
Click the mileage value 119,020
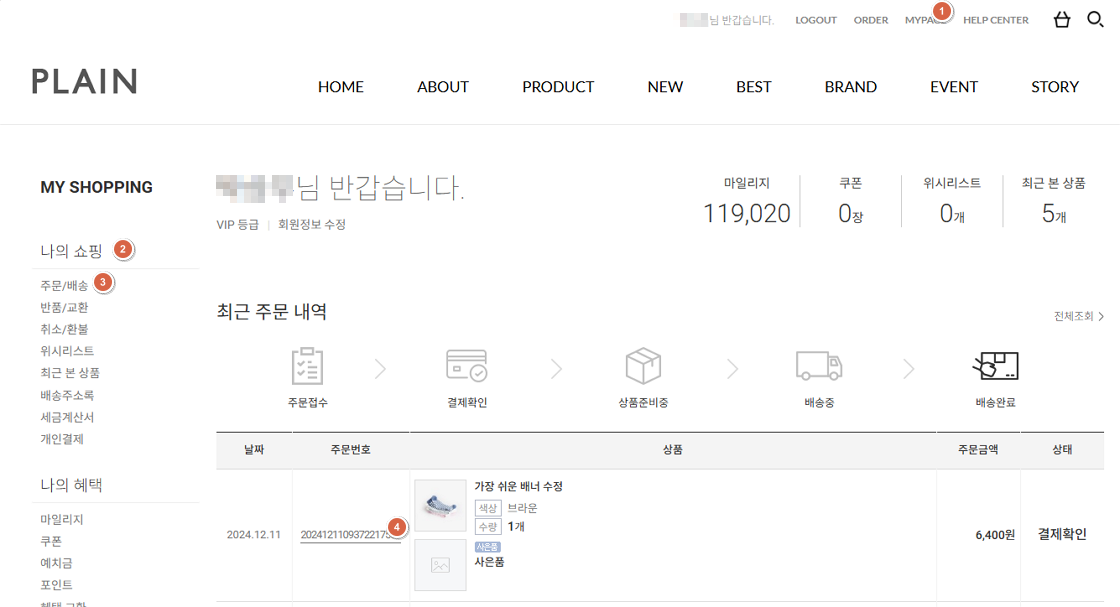click(746, 214)
